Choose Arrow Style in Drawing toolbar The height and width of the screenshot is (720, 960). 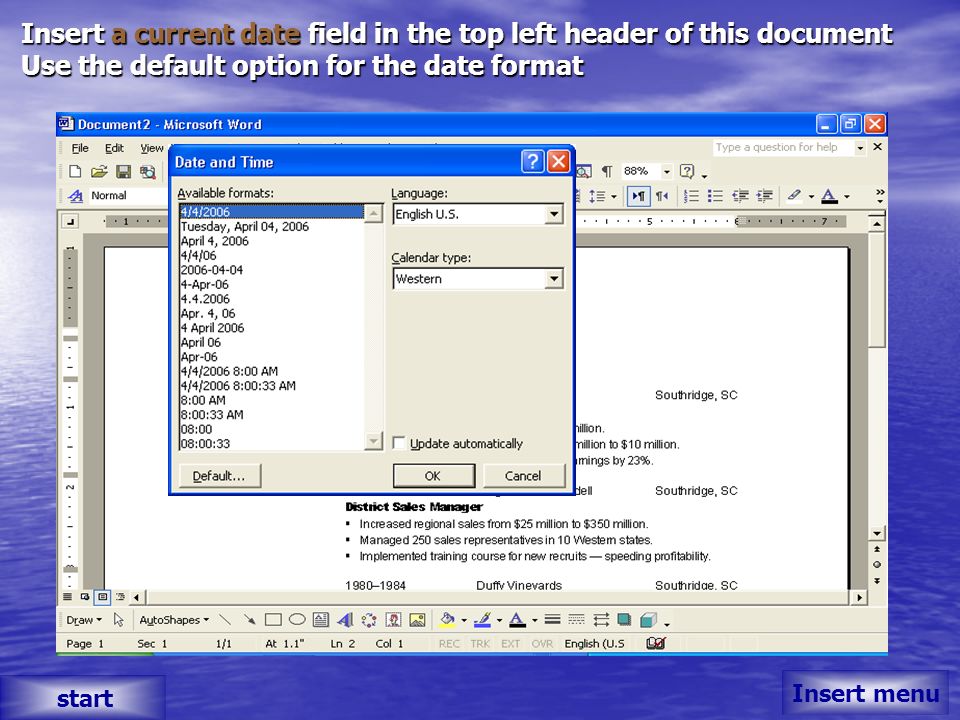(601, 620)
